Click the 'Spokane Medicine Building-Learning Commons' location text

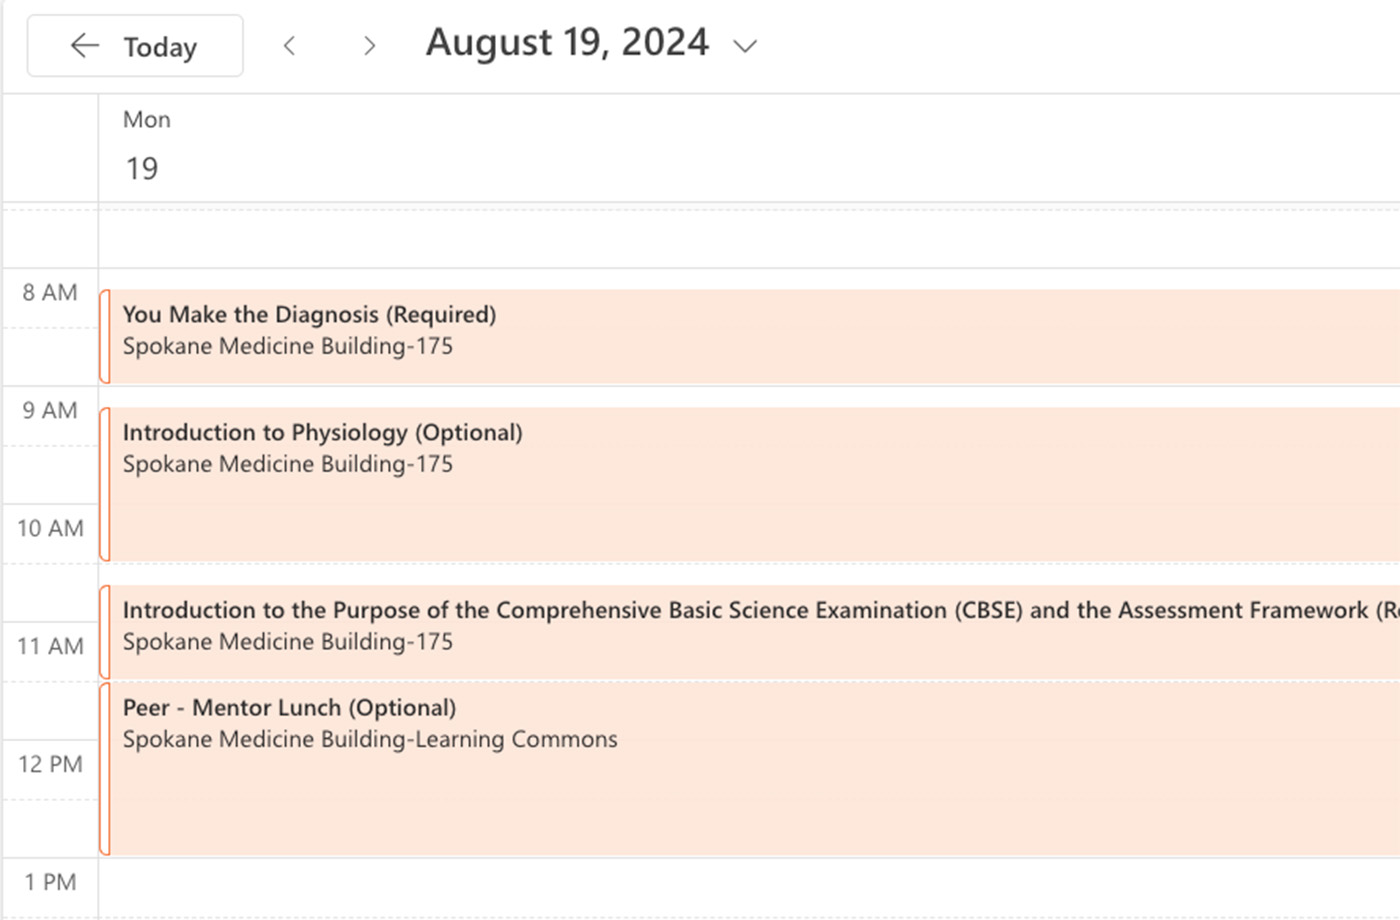(x=370, y=739)
